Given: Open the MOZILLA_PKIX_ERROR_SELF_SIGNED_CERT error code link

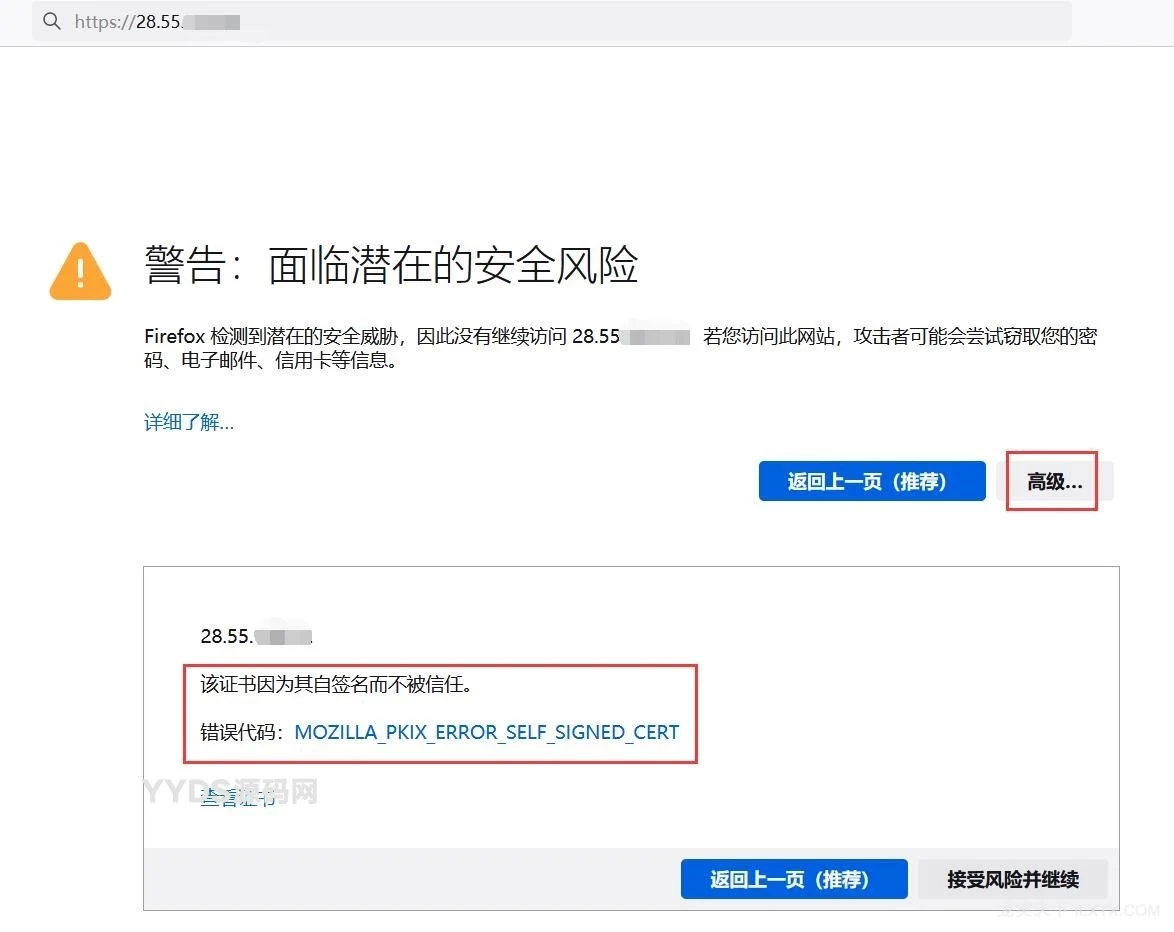Looking at the screenshot, I should pyautogui.click(x=487, y=732).
